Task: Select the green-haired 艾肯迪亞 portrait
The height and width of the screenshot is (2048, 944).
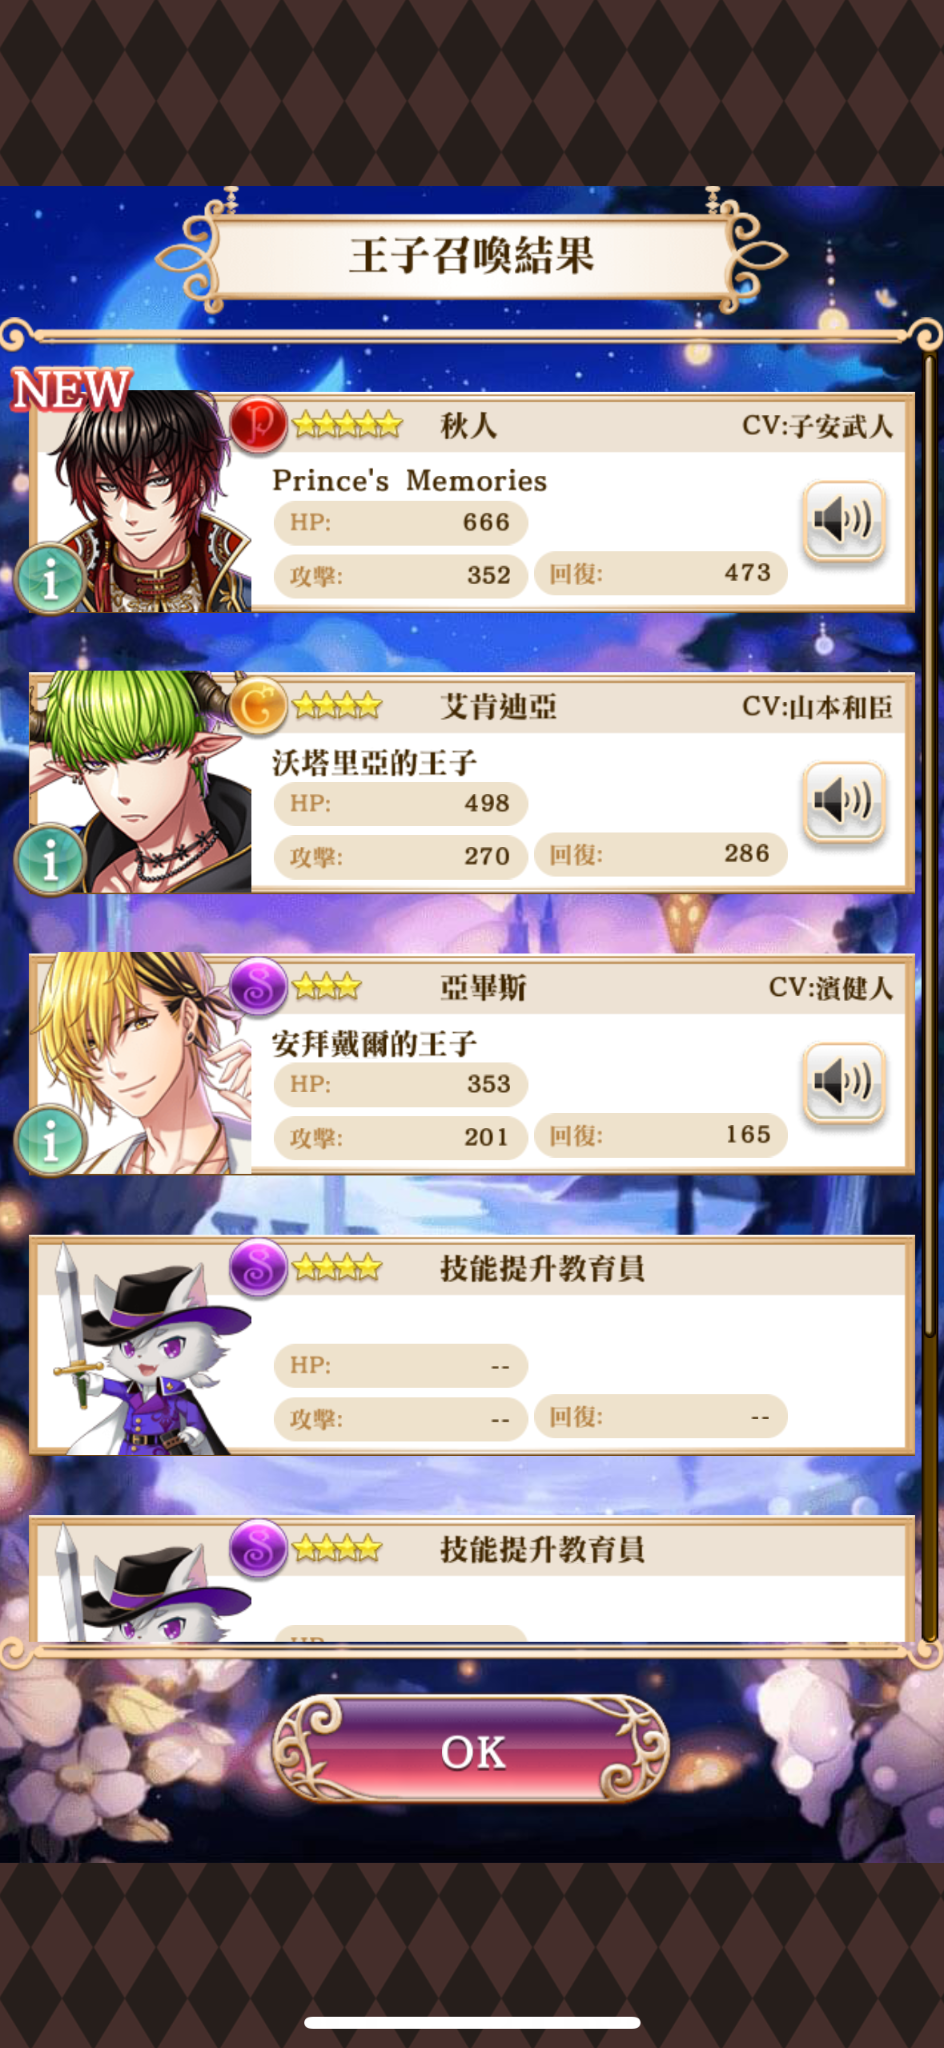Action: pyautogui.click(x=140, y=783)
